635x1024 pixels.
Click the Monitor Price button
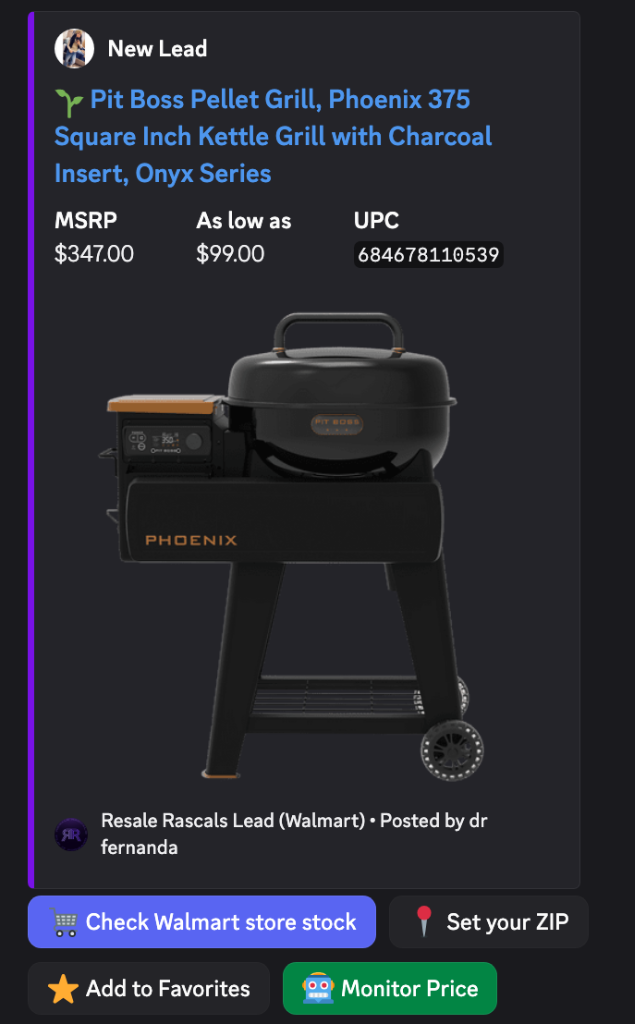pos(390,989)
